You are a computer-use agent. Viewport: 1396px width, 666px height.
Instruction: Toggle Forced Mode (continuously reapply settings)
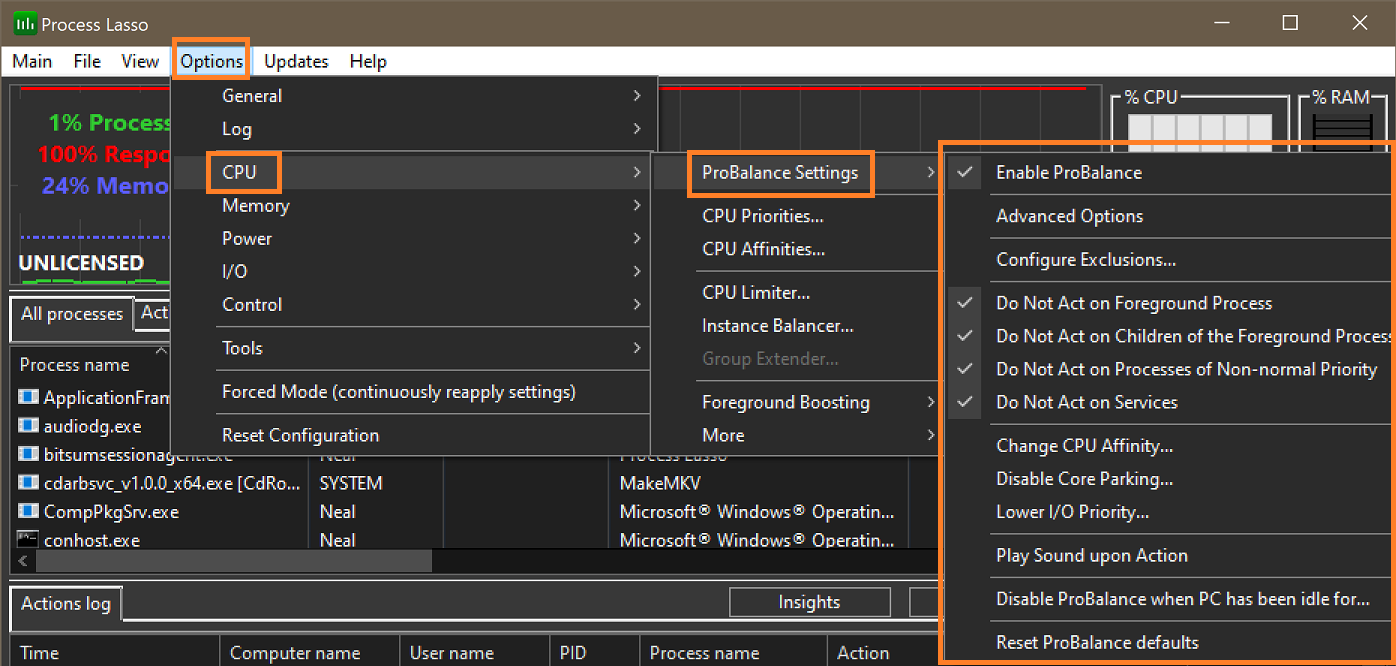click(x=399, y=392)
